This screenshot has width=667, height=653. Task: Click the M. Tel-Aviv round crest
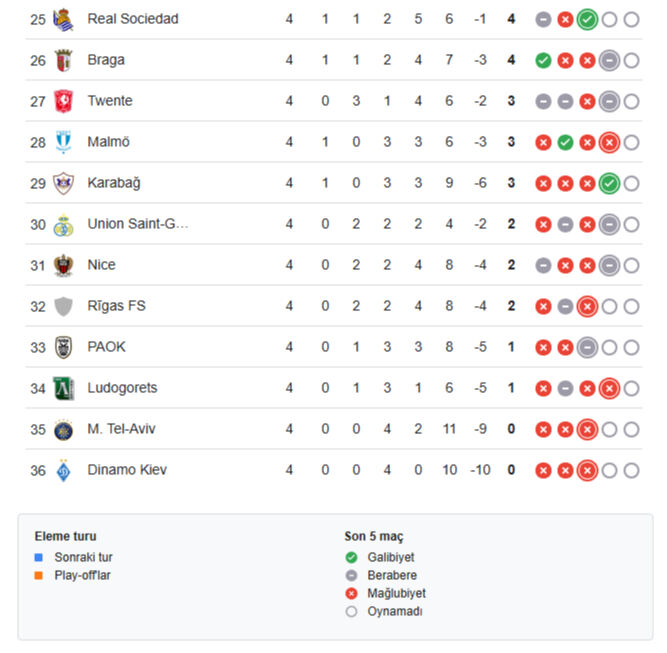click(64, 429)
